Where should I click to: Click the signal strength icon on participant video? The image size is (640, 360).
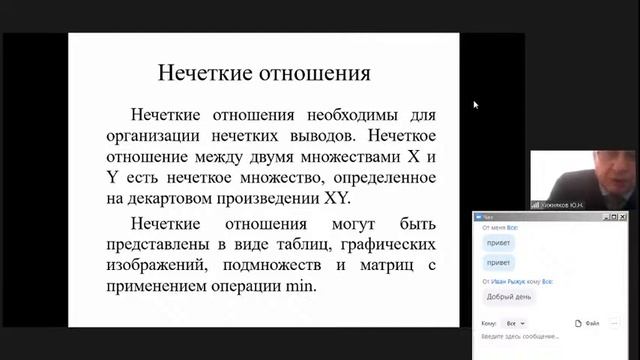(535, 205)
